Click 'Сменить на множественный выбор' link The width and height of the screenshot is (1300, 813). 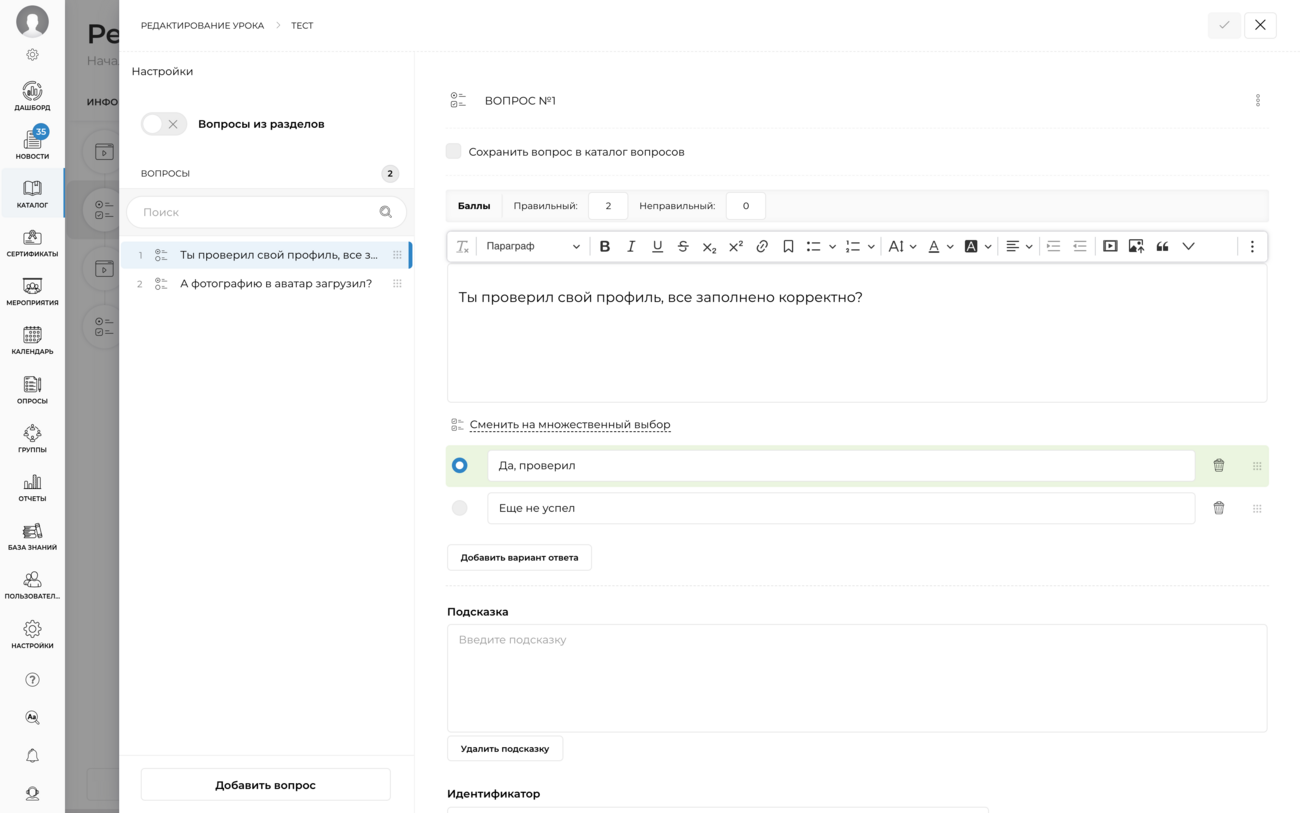570,424
